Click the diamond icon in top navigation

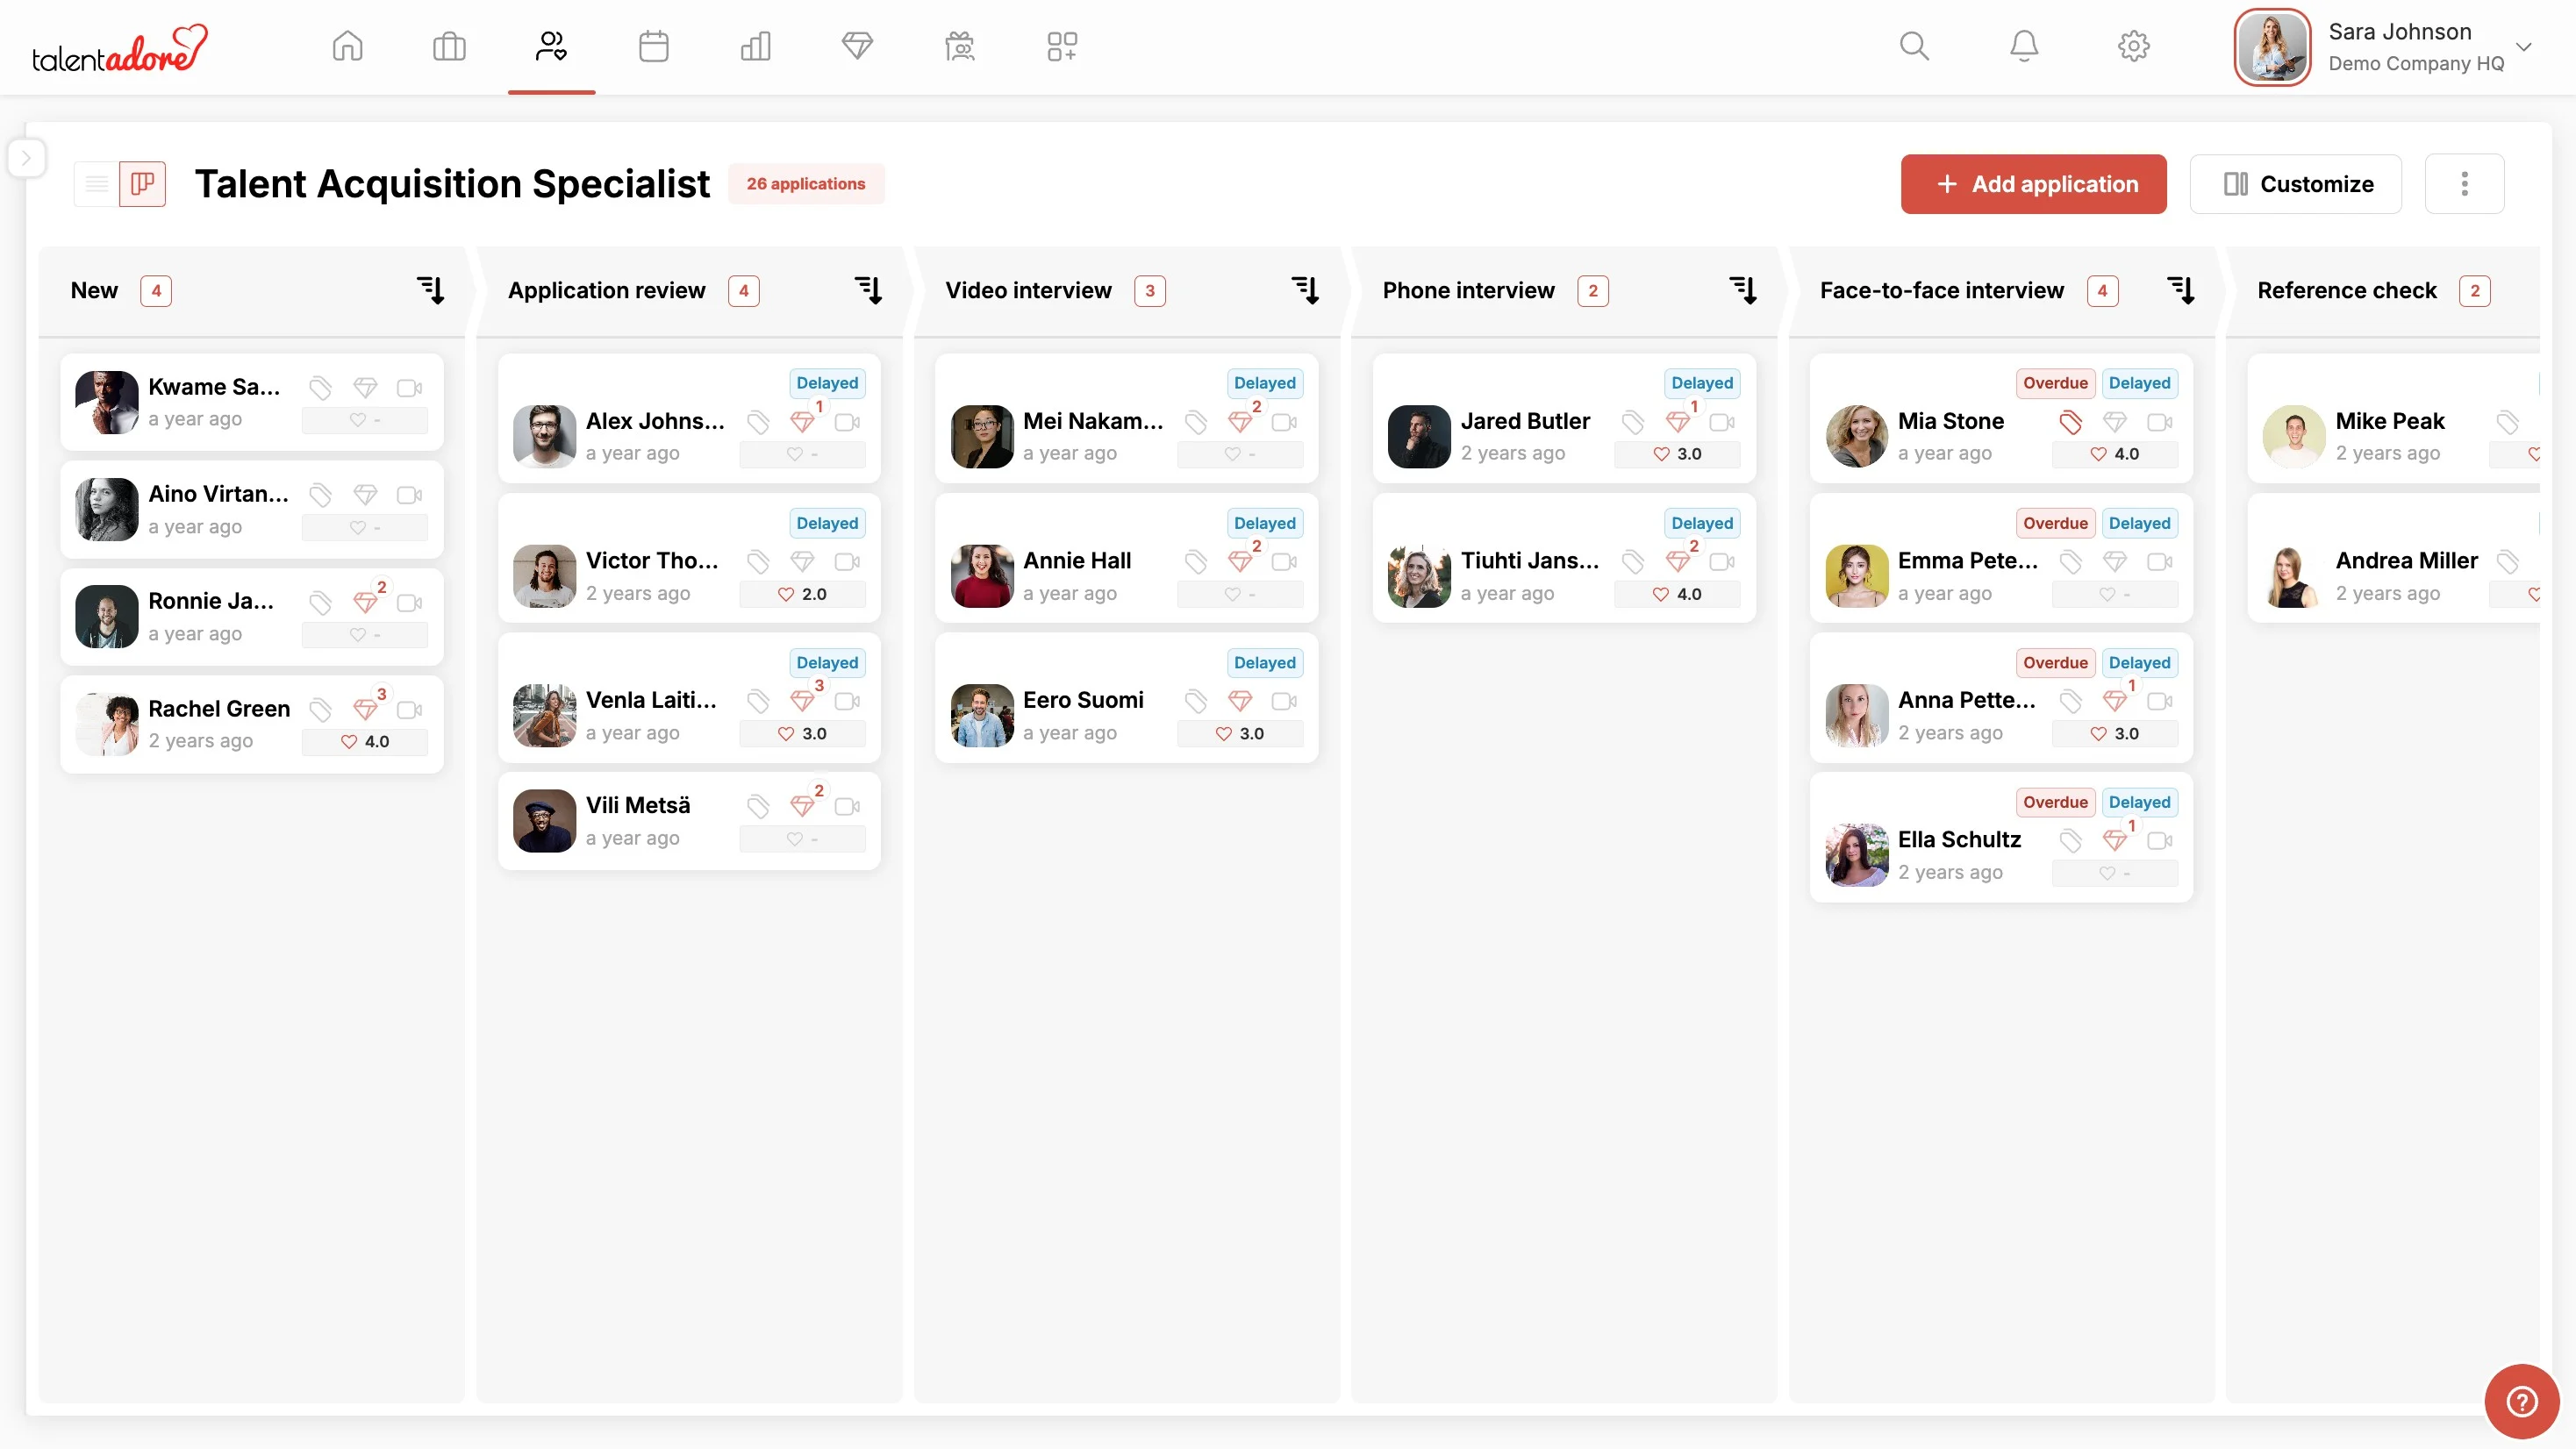(857, 46)
